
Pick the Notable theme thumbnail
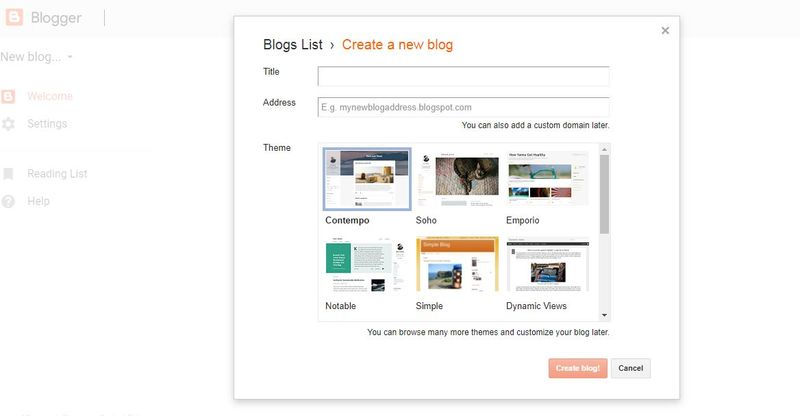coord(366,265)
